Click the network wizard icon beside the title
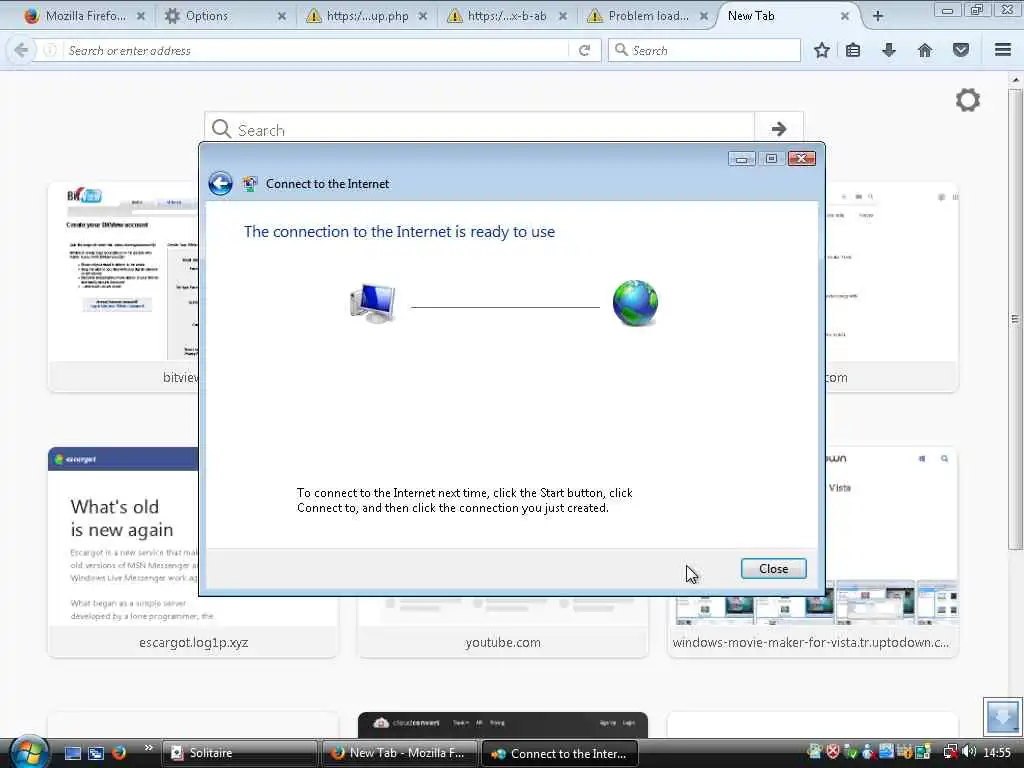Image resolution: width=1024 pixels, height=768 pixels. click(x=249, y=184)
